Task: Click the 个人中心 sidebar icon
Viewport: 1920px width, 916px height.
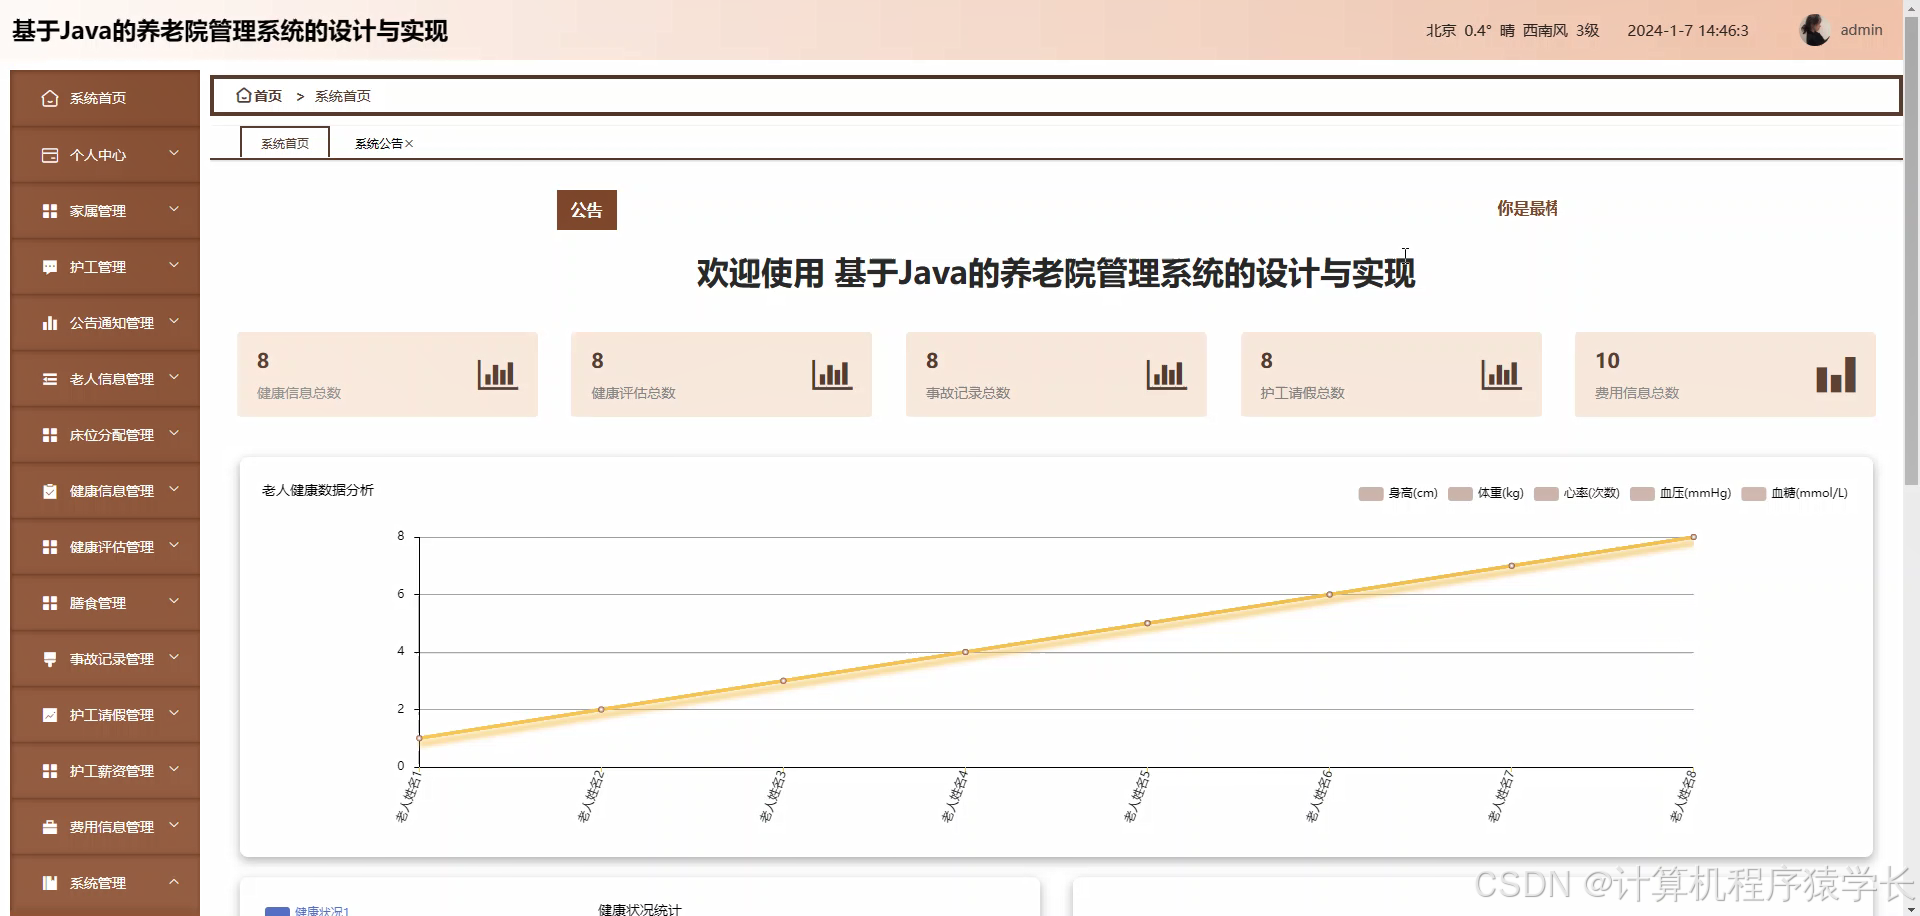Action: (x=50, y=155)
